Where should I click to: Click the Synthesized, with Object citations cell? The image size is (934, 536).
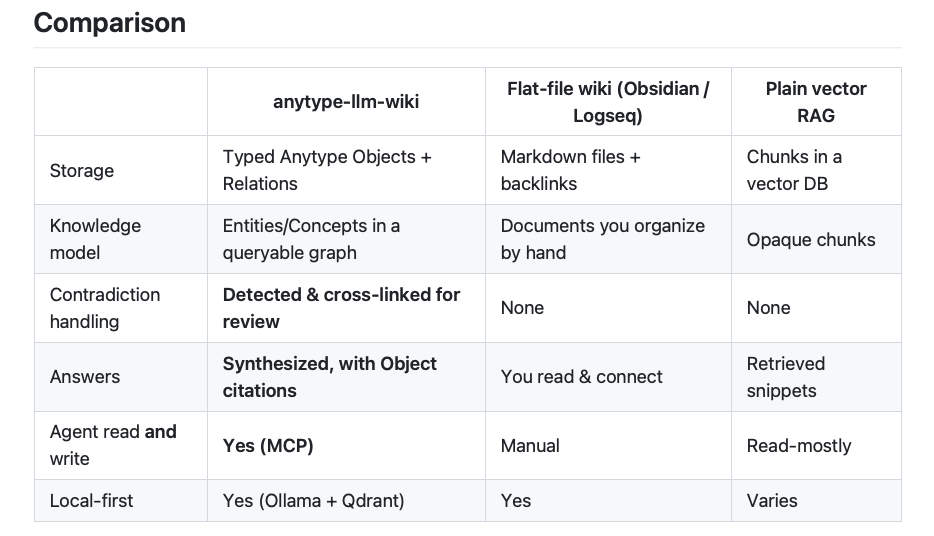[329, 377]
